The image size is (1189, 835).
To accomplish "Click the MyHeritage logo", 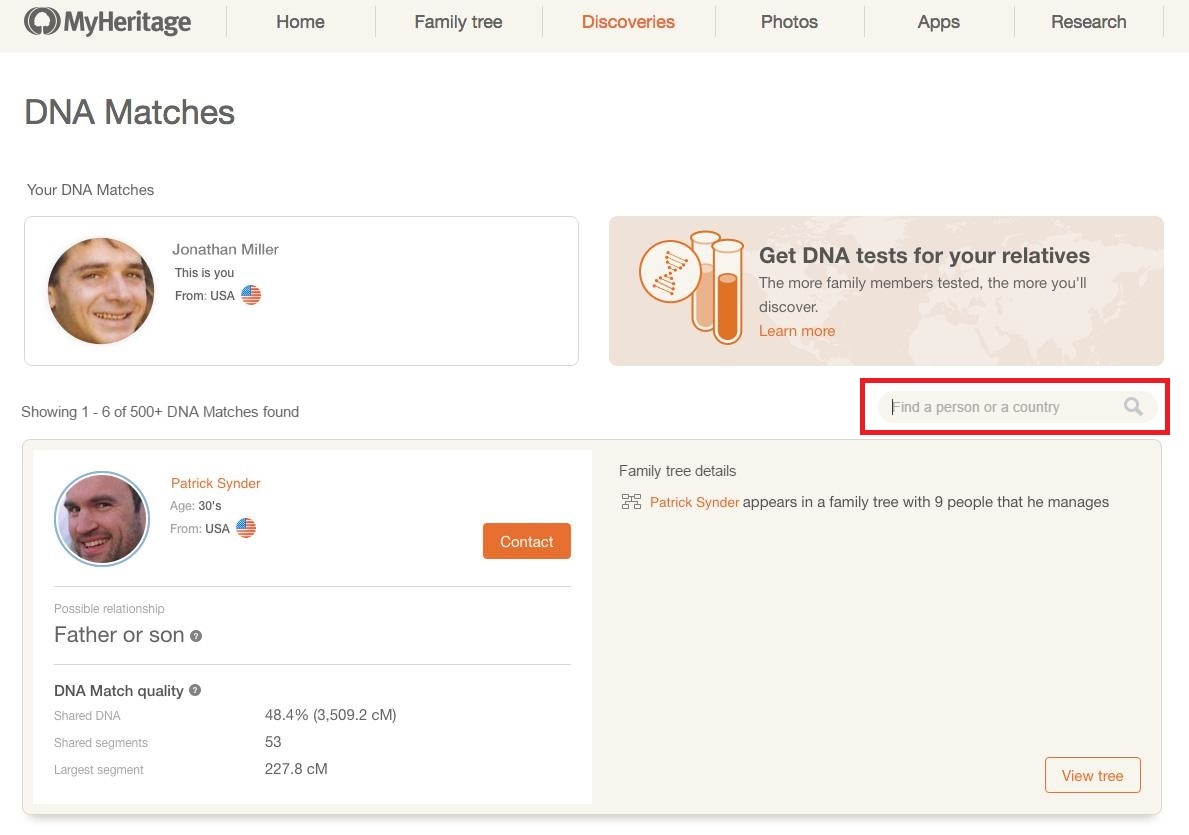I will coord(108,22).
